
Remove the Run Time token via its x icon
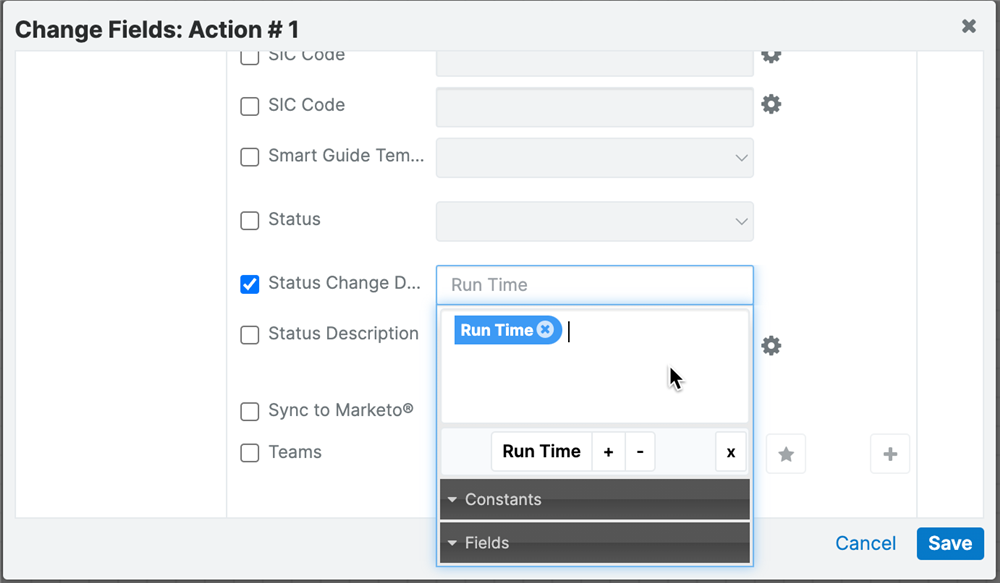[x=545, y=330]
